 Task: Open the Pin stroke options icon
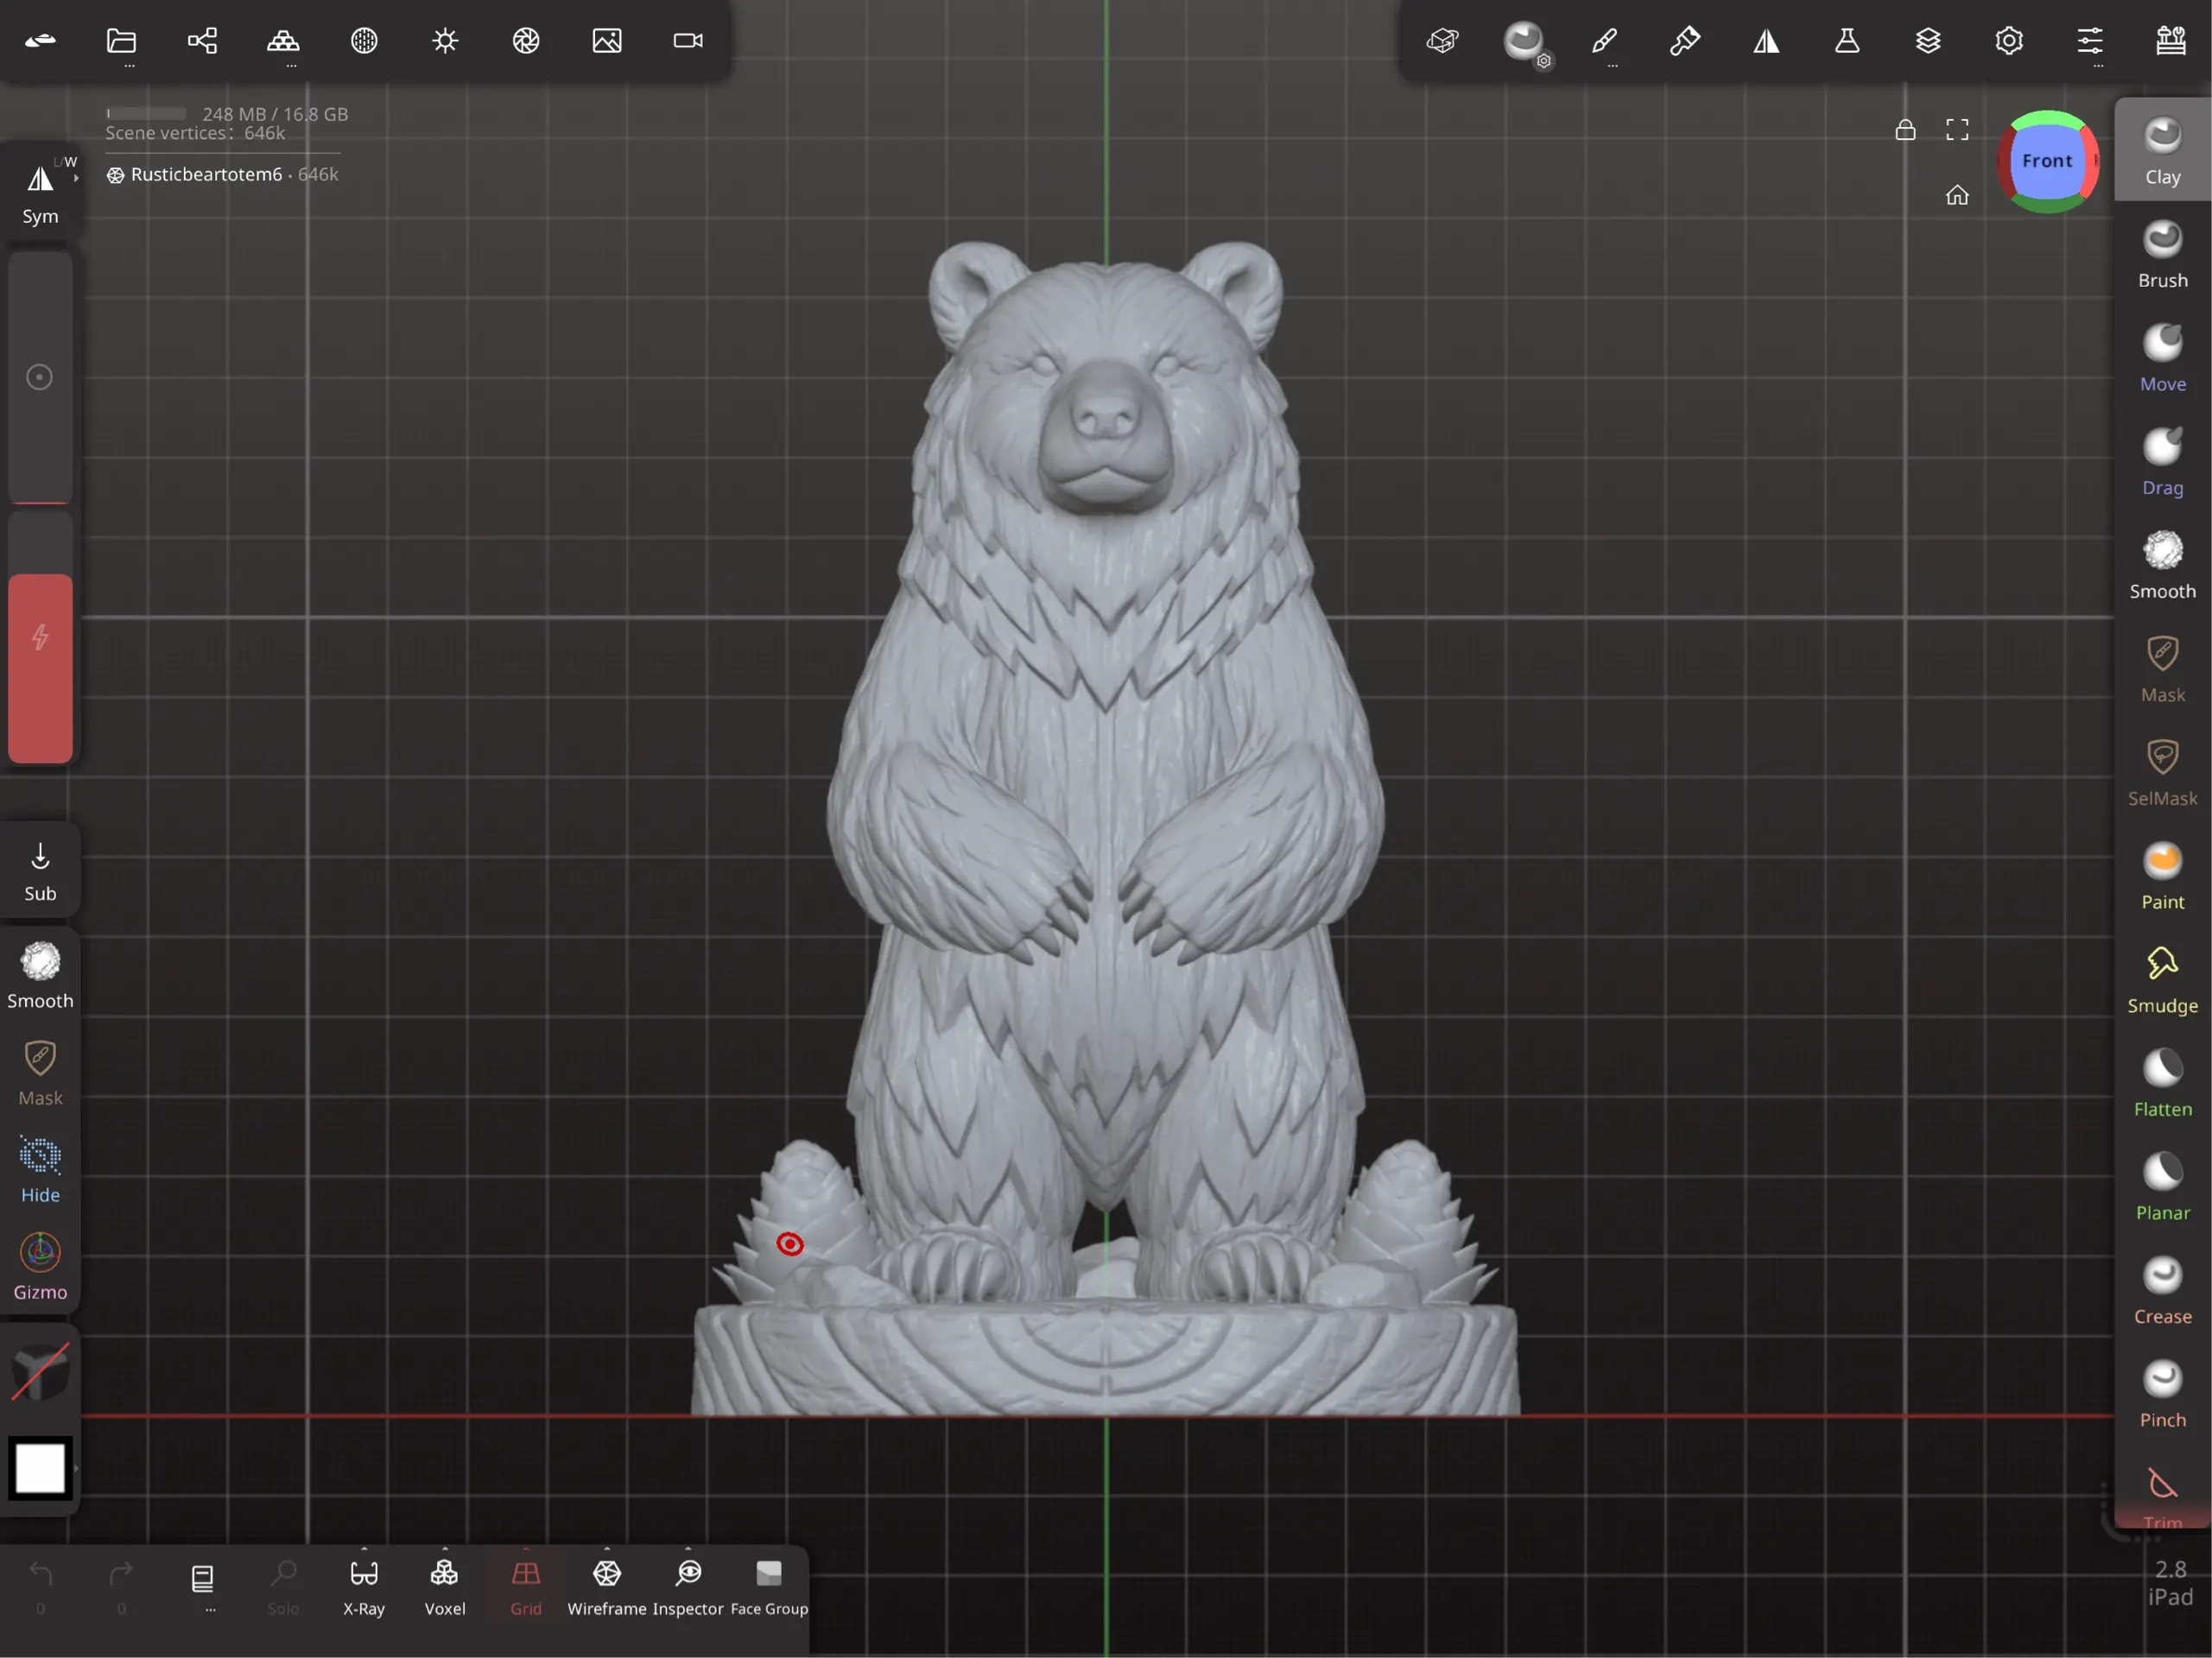tap(1686, 41)
